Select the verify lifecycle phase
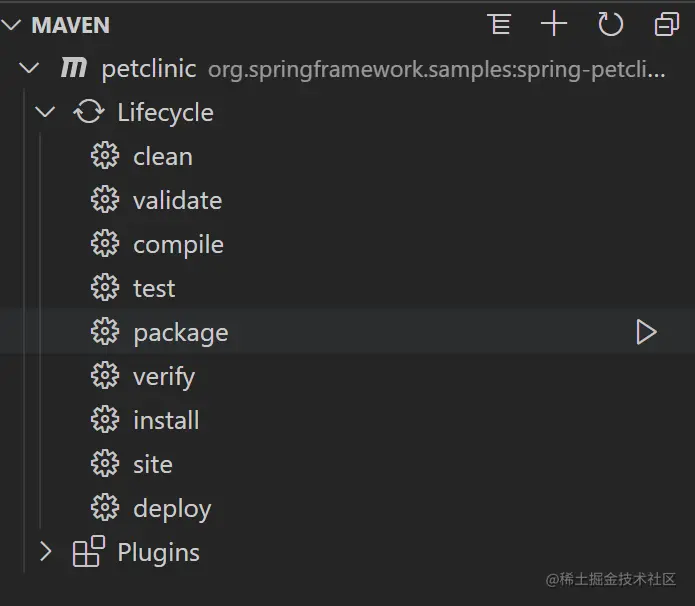Viewport: 695px width, 606px height. click(x=164, y=378)
